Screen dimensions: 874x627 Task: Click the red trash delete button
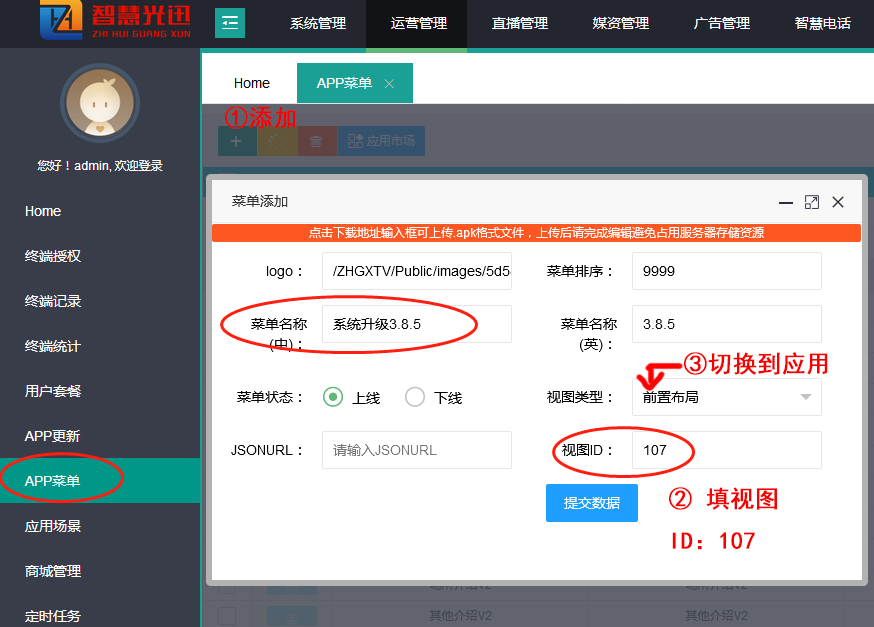(x=317, y=141)
